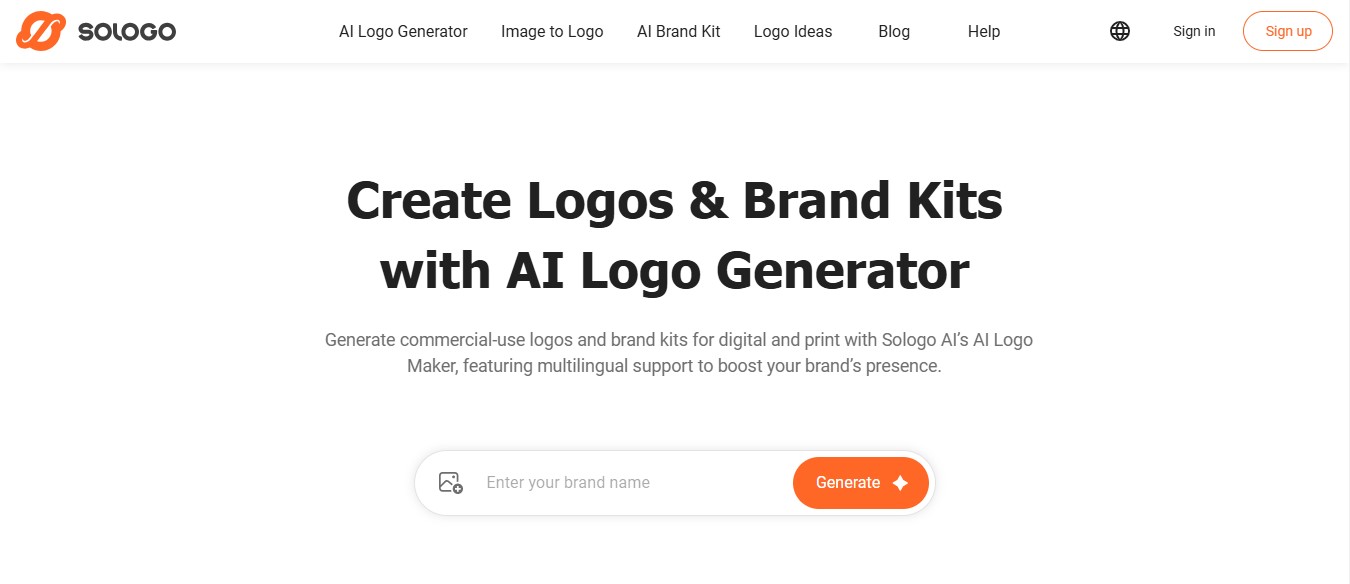The image size is (1350, 584).
Task: Click the sparkle icon on Generate button
Action: [900, 483]
